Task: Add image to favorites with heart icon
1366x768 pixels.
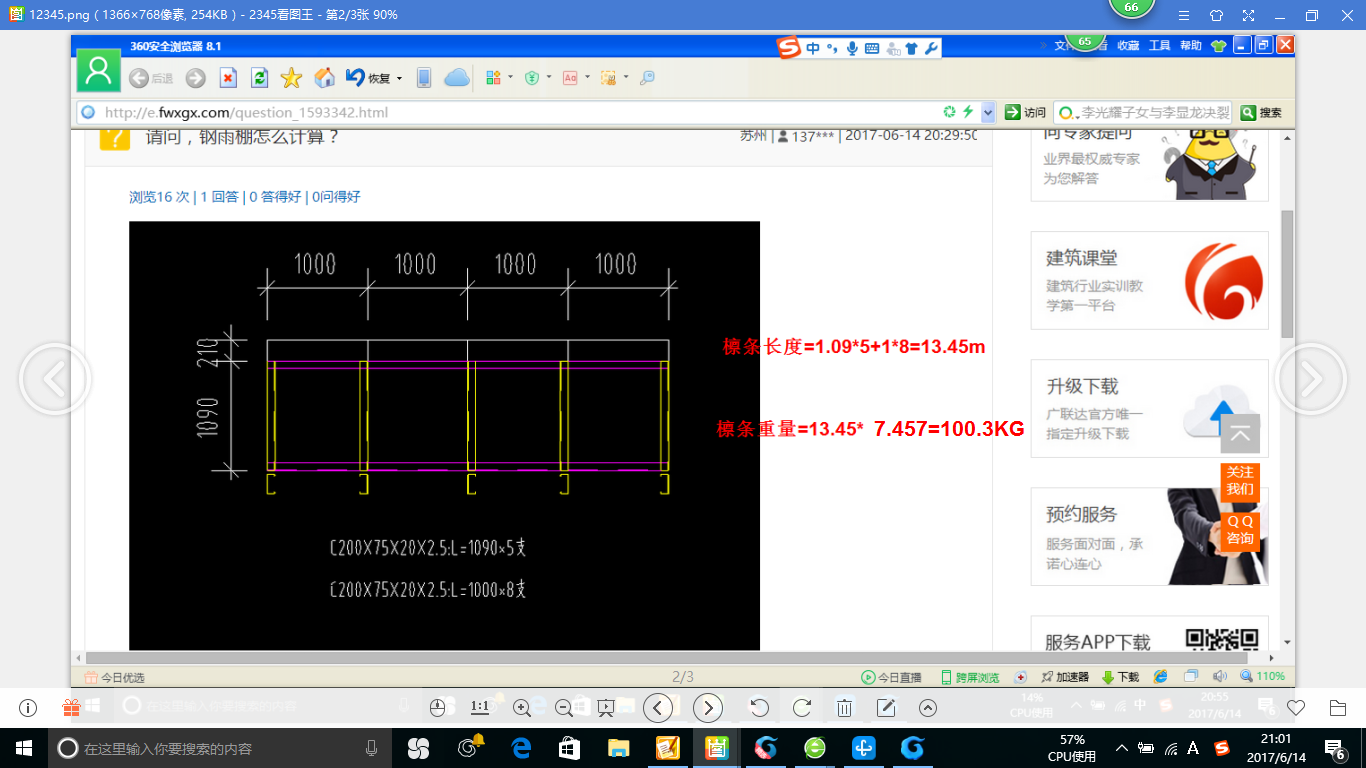Action: (1296, 708)
